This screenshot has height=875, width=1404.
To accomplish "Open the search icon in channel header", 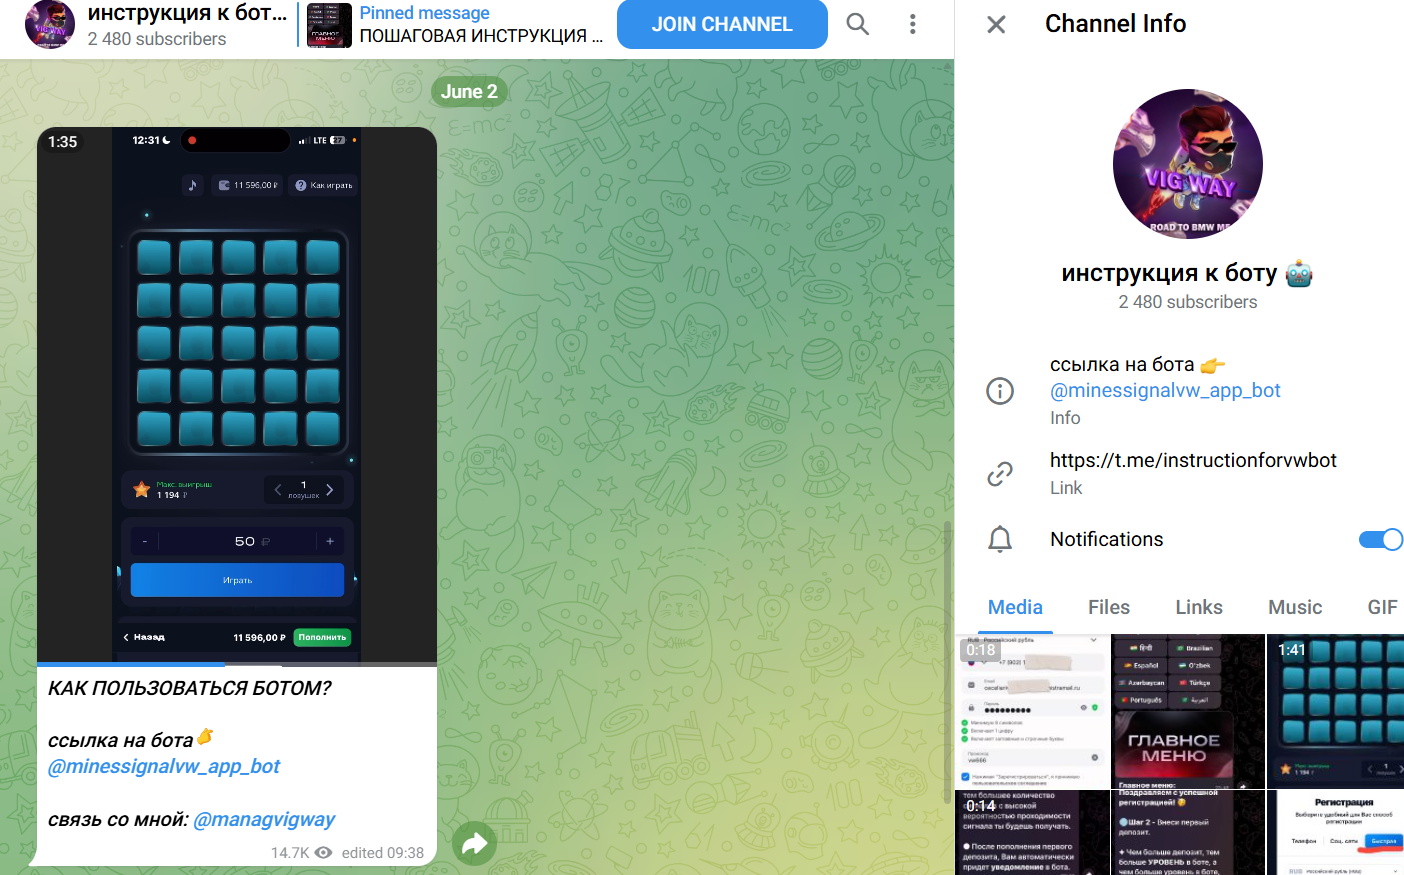I will click(857, 24).
